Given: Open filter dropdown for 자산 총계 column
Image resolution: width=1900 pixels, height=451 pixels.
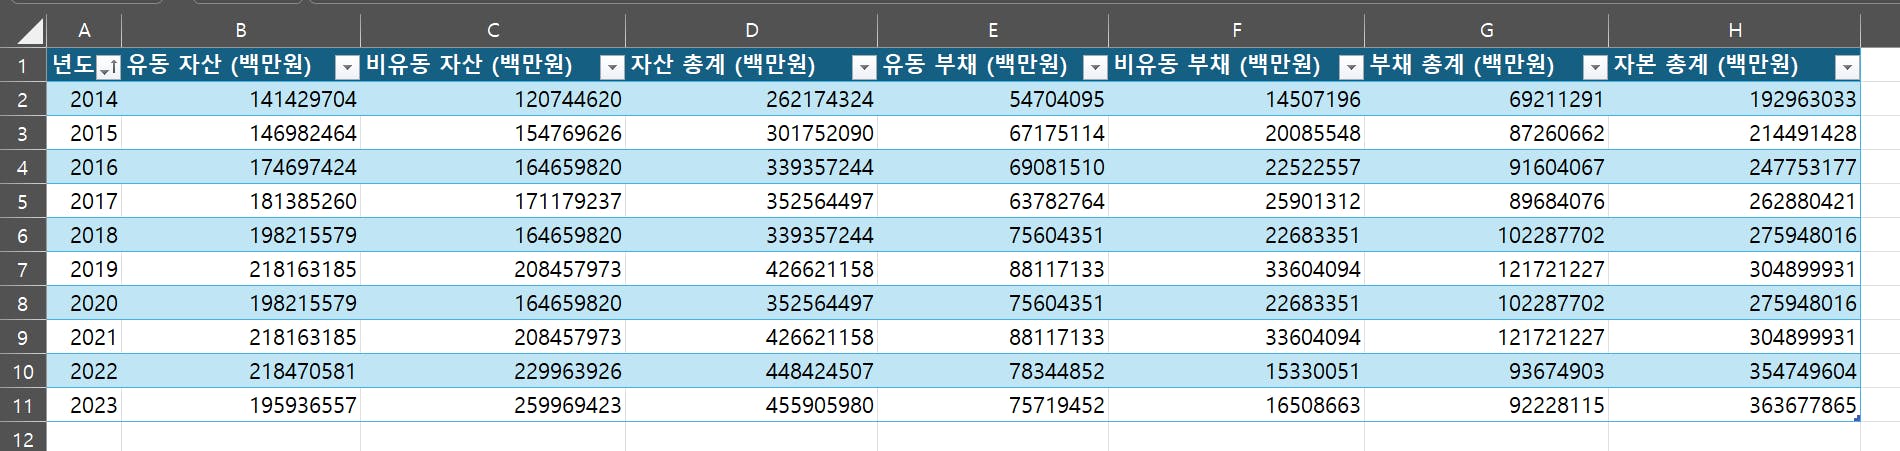Looking at the screenshot, I should tap(864, 67).
